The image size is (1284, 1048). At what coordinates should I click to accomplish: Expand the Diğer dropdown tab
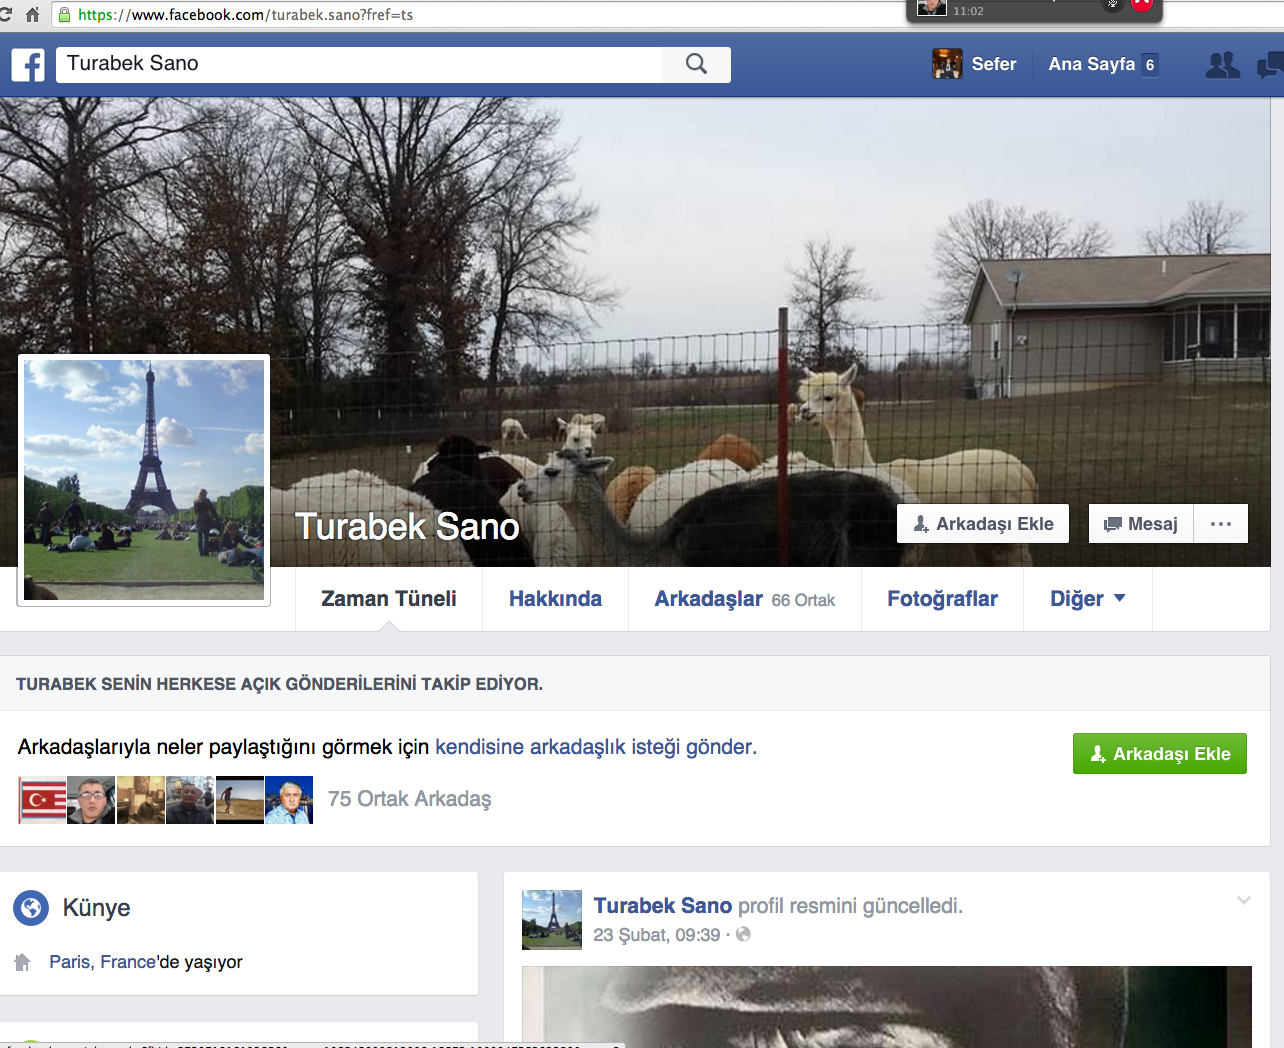point(1088,599)
